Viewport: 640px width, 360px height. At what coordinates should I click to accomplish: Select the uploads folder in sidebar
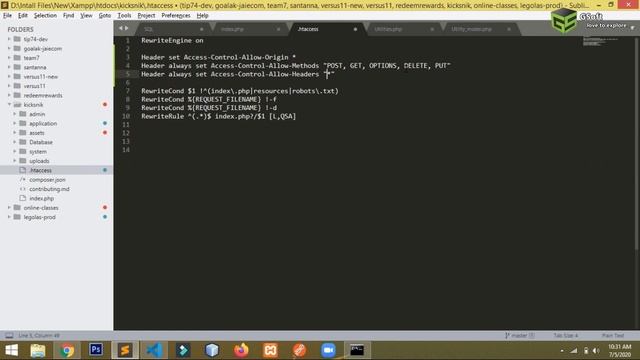click(x=39, y=161)
